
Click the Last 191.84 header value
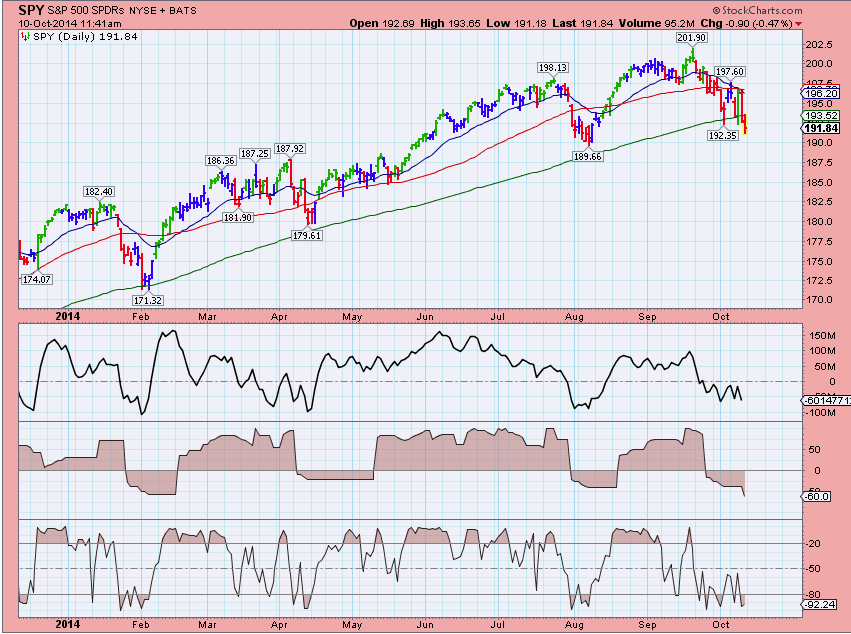[x=582, y=23]
